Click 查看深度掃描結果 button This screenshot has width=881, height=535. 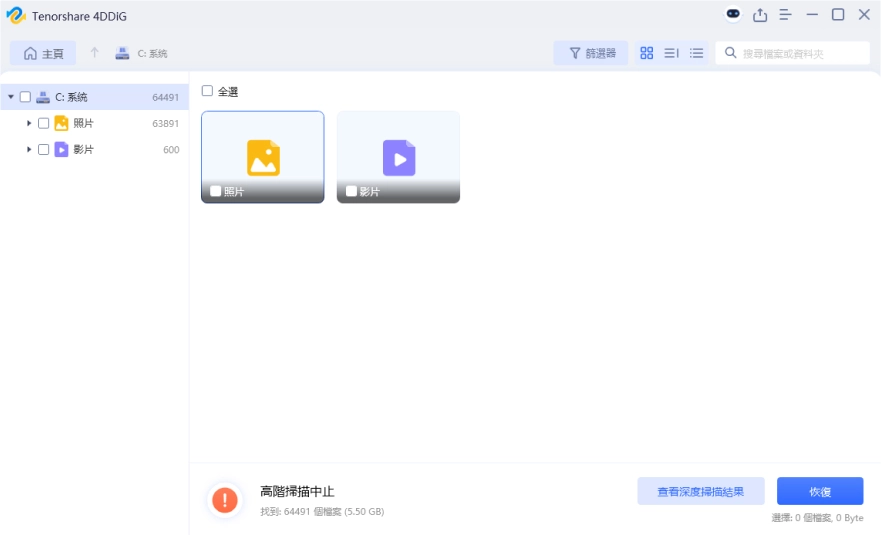point(701,492)
